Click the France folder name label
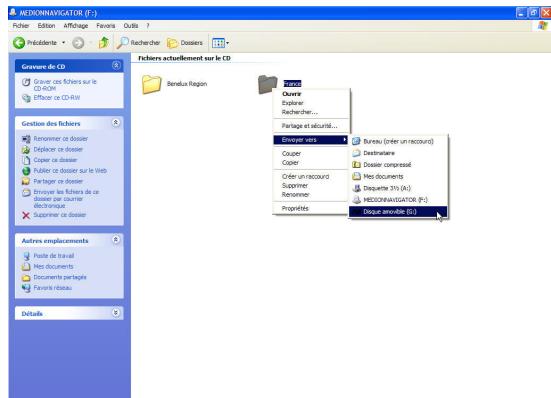 [292, 84]
